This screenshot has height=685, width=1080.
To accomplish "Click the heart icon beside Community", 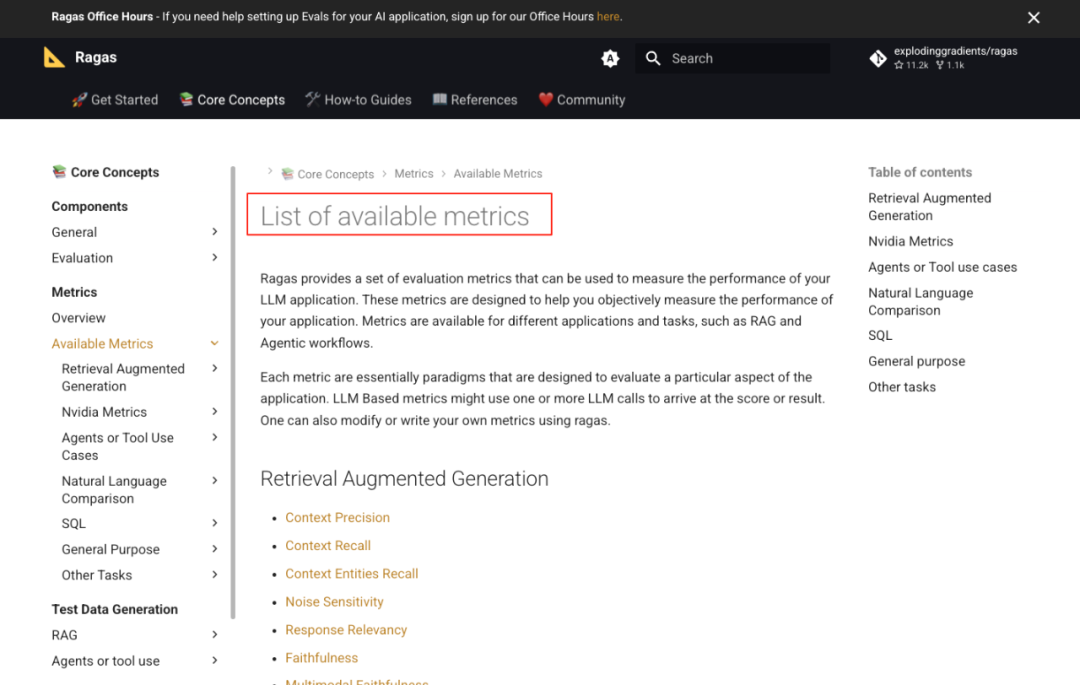I will pos(546,99).
